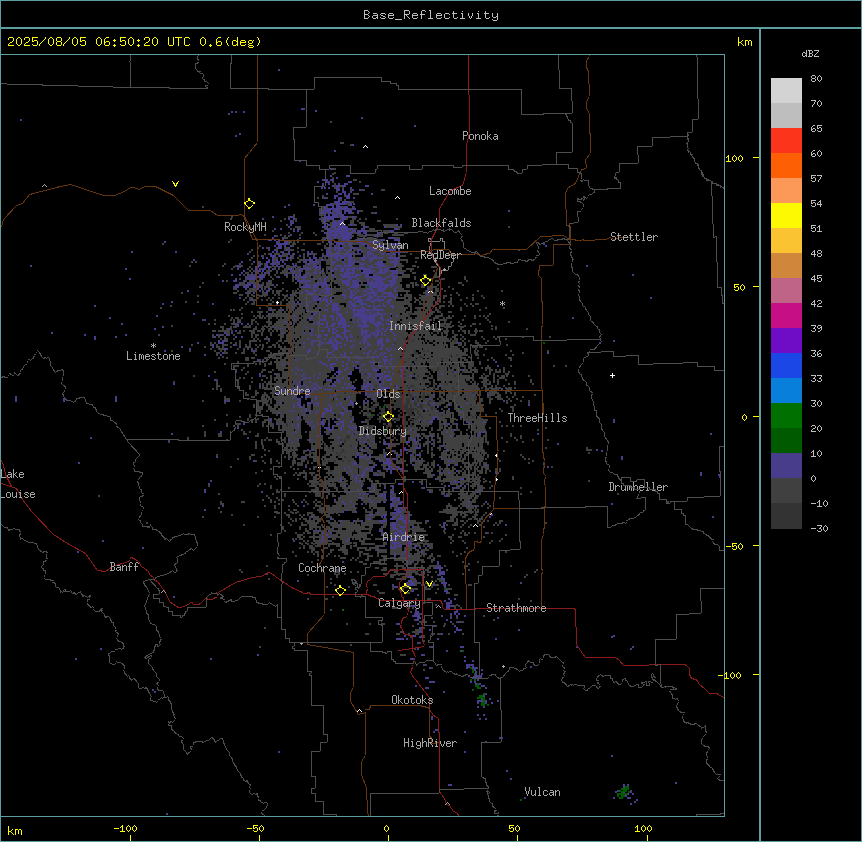Click the -100 tick label on the bottom axis
The image size is (862, 842).
click(125, 828)
